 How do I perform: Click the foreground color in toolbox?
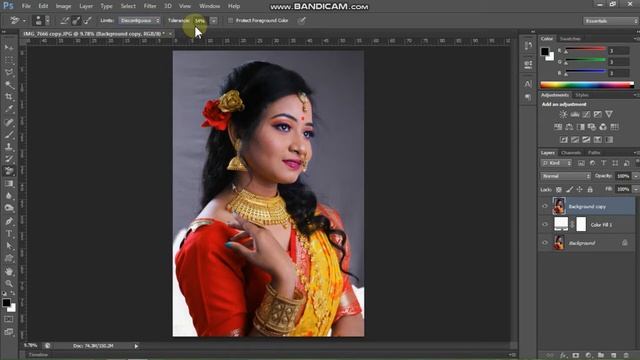6,303
